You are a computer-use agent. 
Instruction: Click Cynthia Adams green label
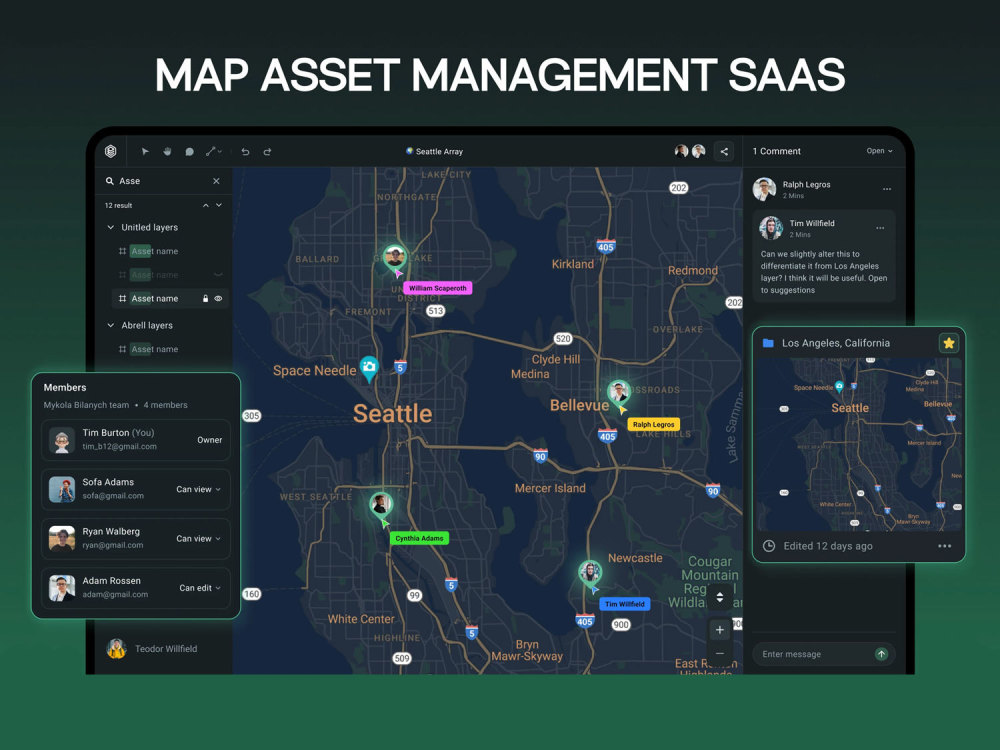tap(419, 538)
